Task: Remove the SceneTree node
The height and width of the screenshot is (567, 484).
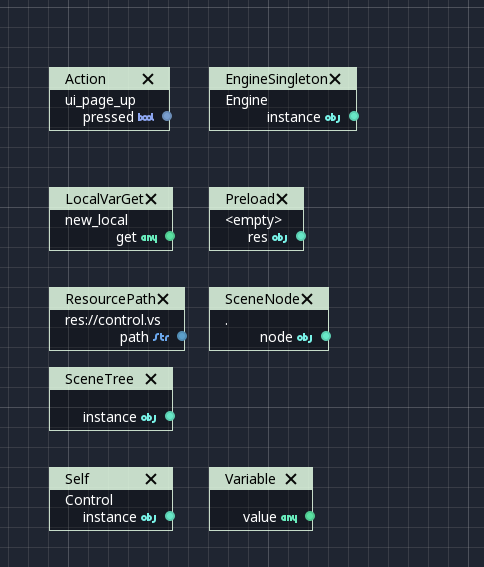Action: (x=151, y=379)
